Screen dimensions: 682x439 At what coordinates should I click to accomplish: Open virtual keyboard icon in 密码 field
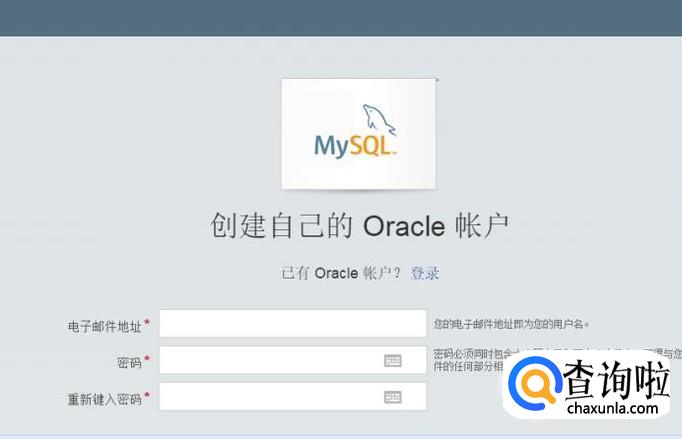coord(393,360)
